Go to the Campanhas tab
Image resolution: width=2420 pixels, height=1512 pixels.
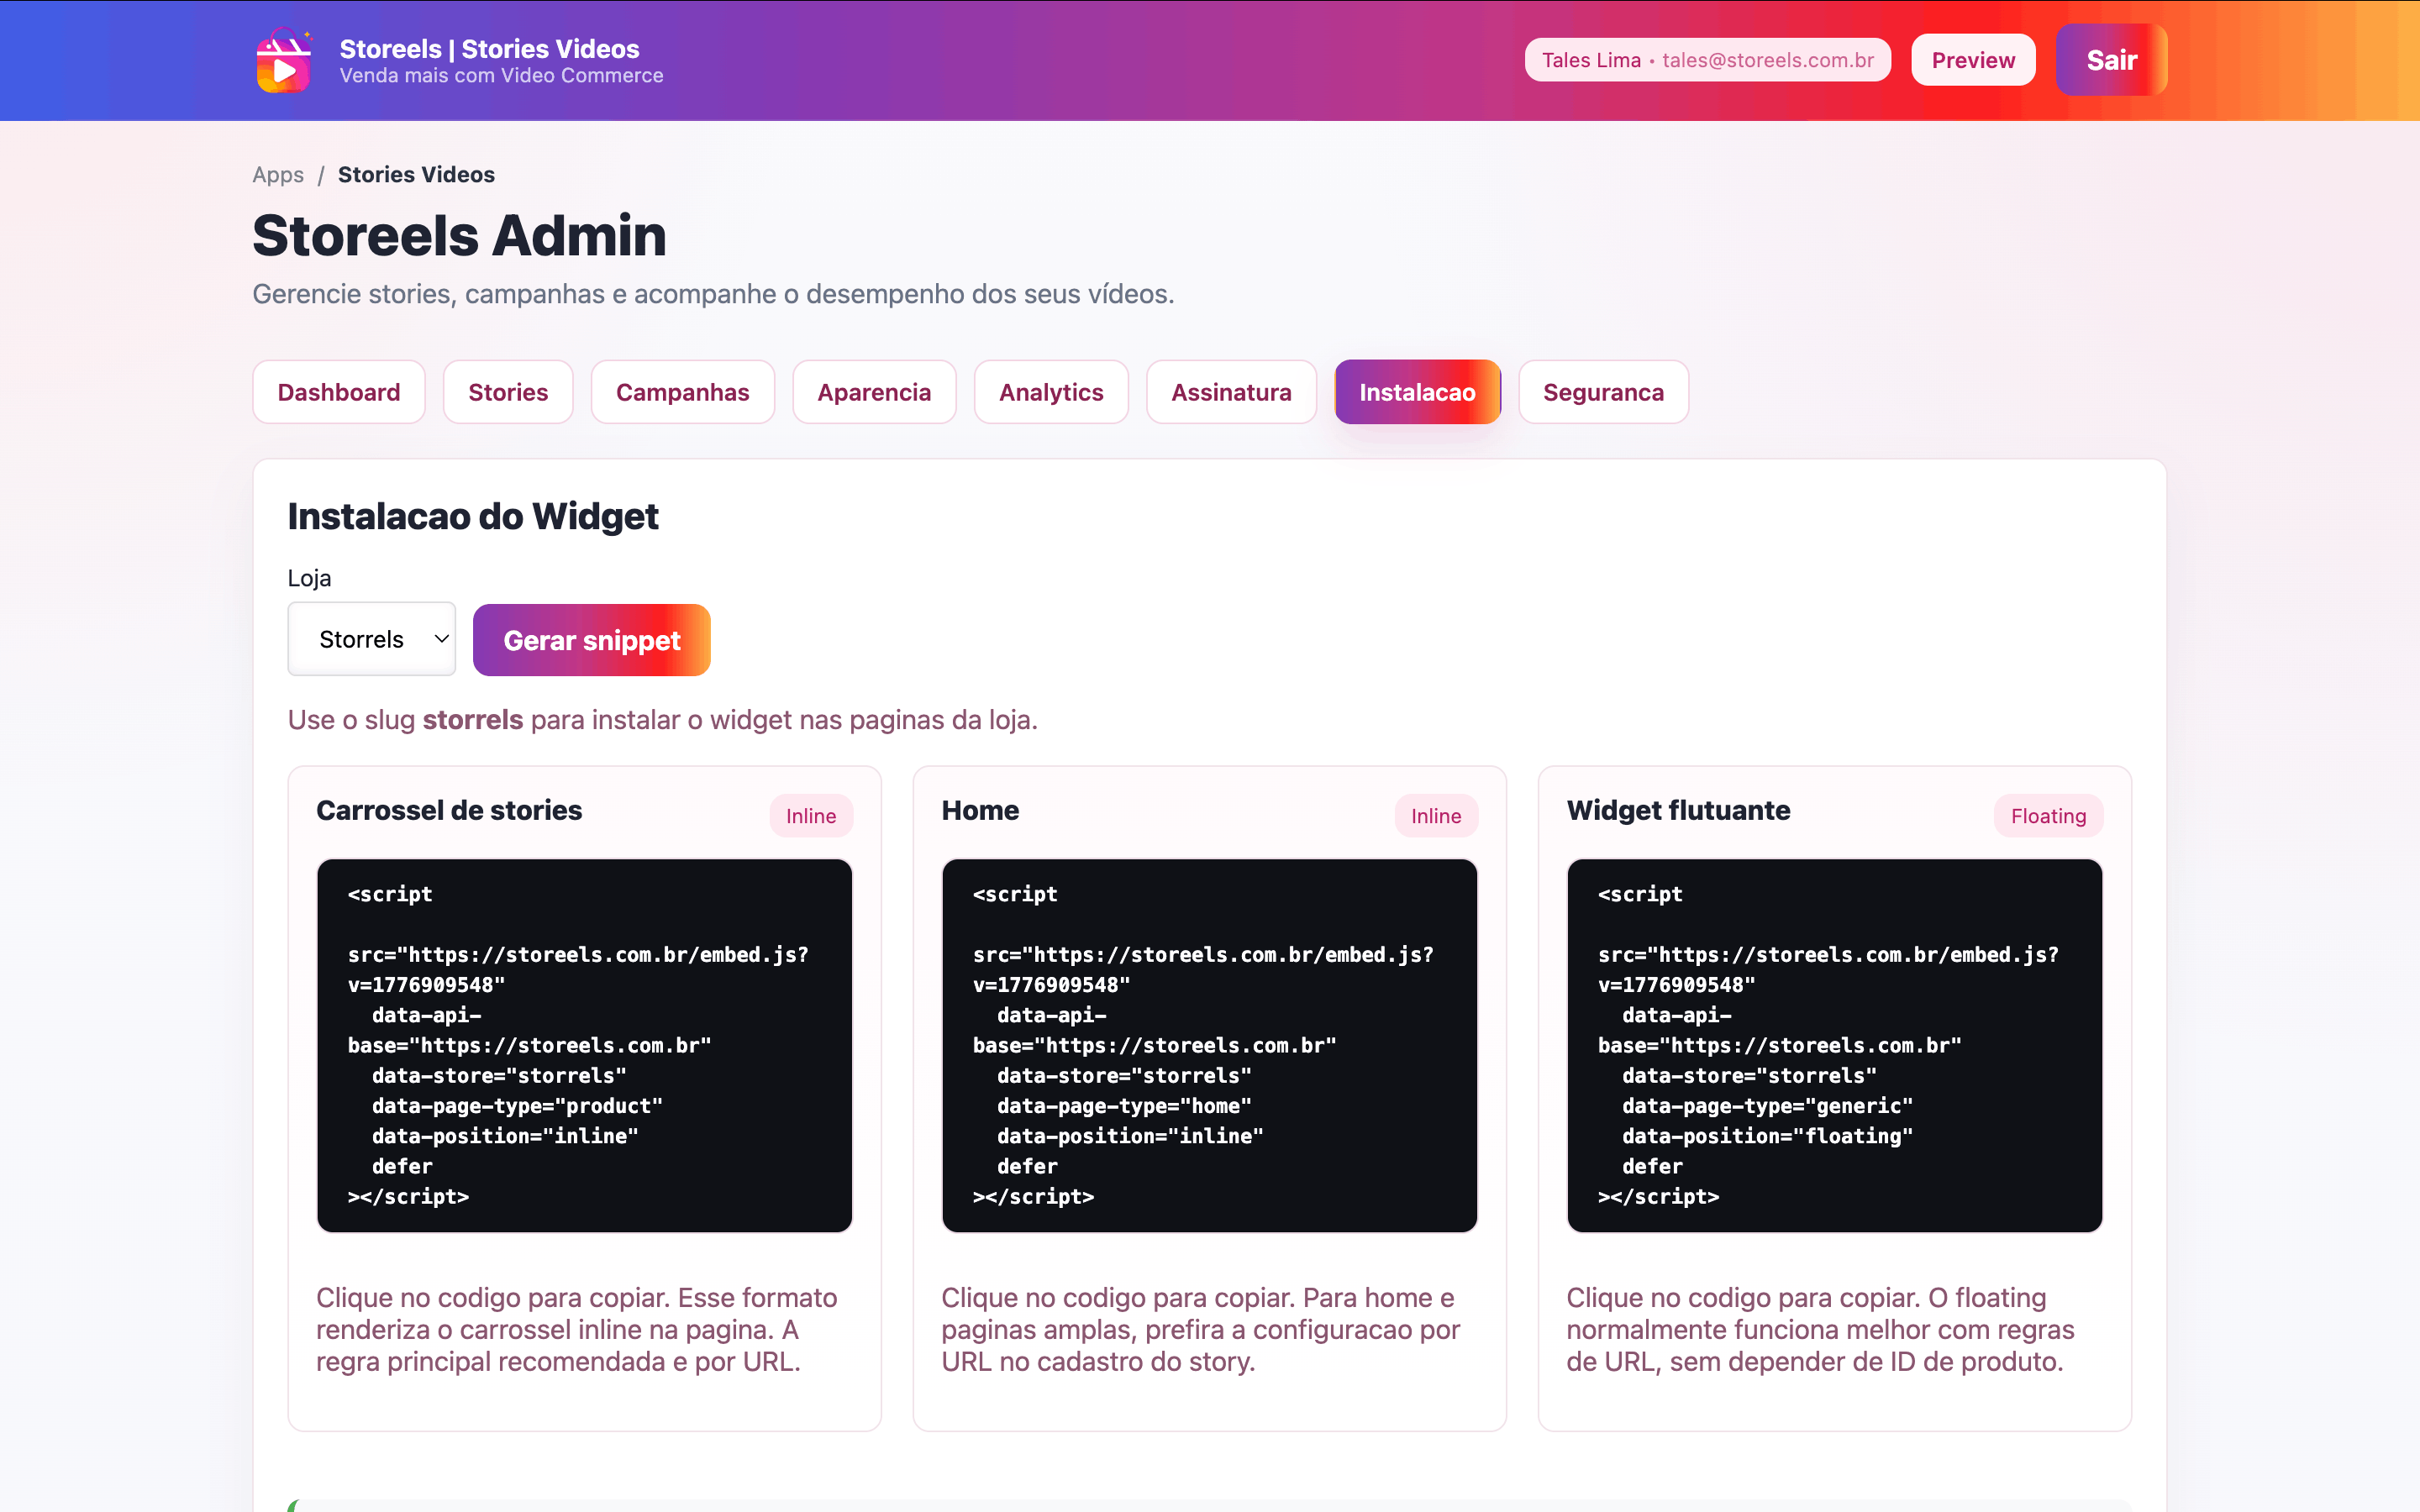coord(682,392)
